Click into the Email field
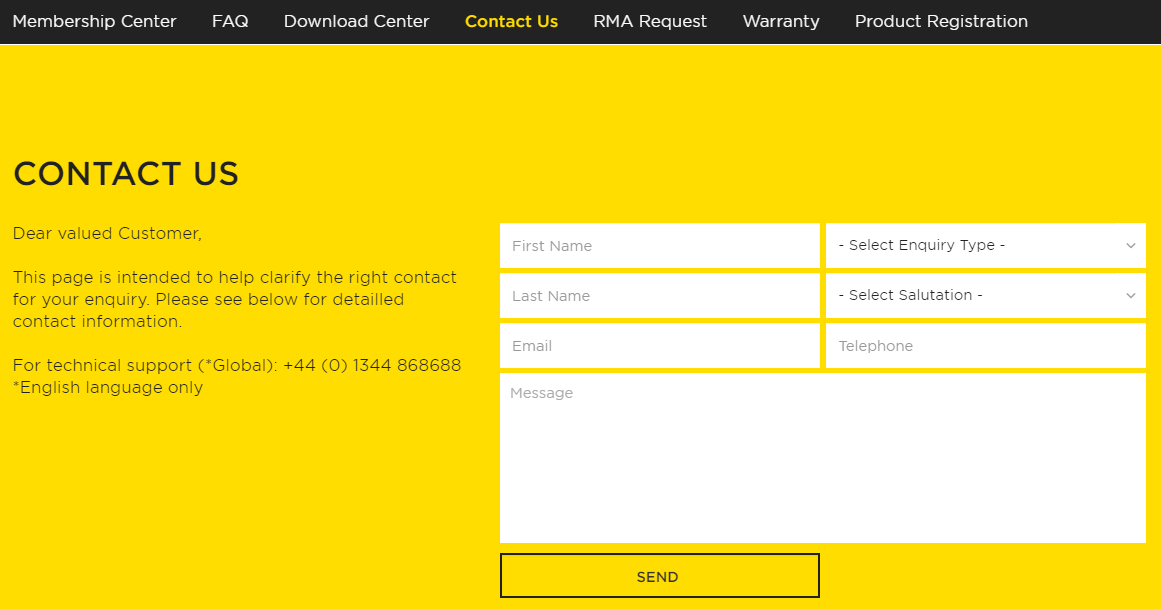The height and width of the screenshot is (609, 1161). (660, 345)
